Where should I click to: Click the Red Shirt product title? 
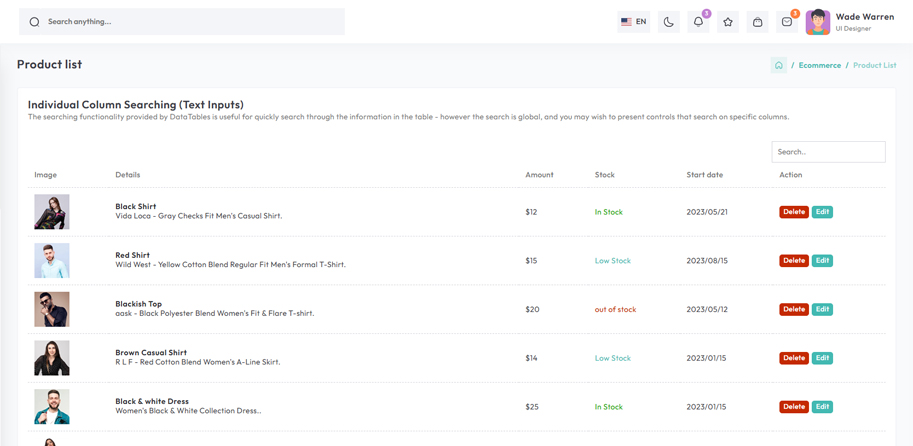click(133, 255)
